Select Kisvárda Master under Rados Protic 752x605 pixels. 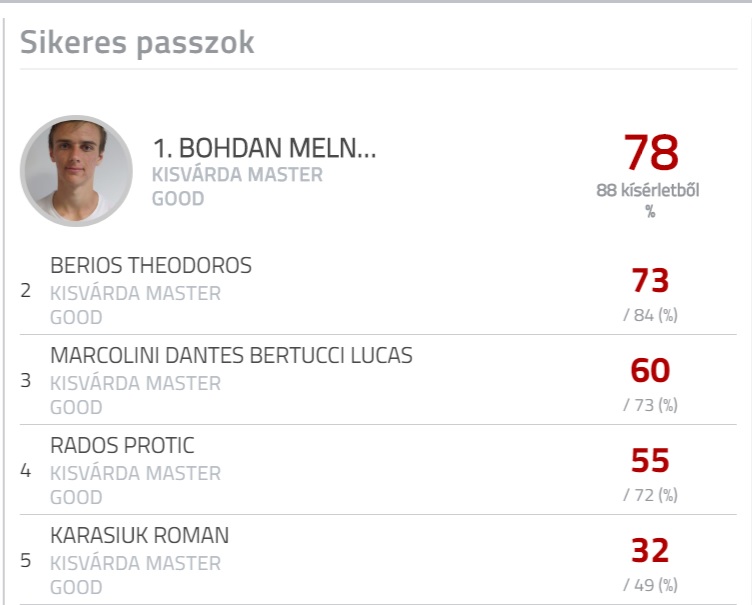pos(135,473)
